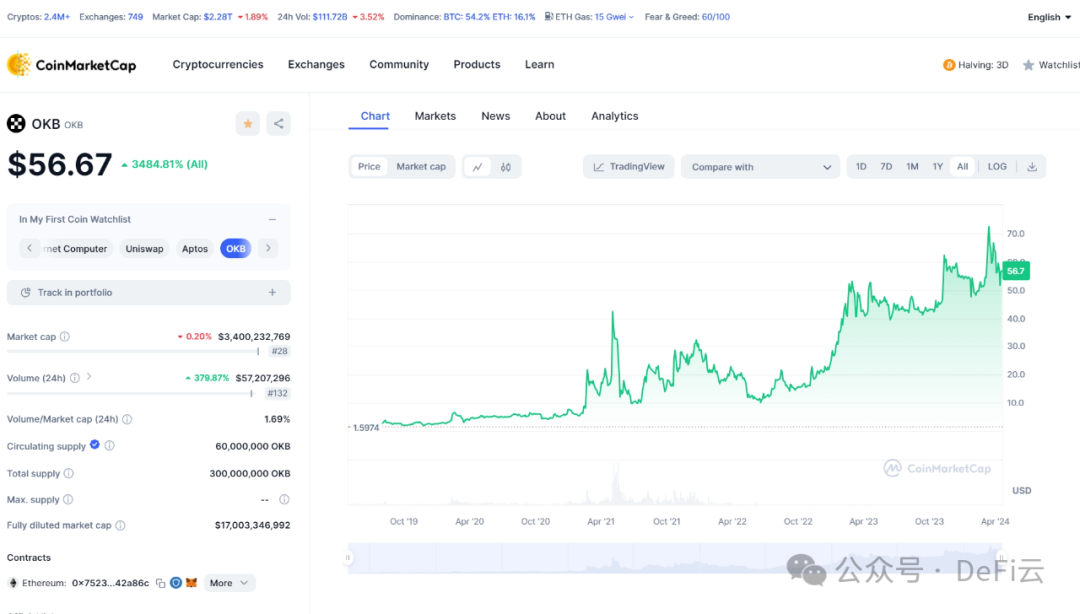Star OKB to add to favorites
The width and height of the screenshot is (1080, 614).
[248, 123]
